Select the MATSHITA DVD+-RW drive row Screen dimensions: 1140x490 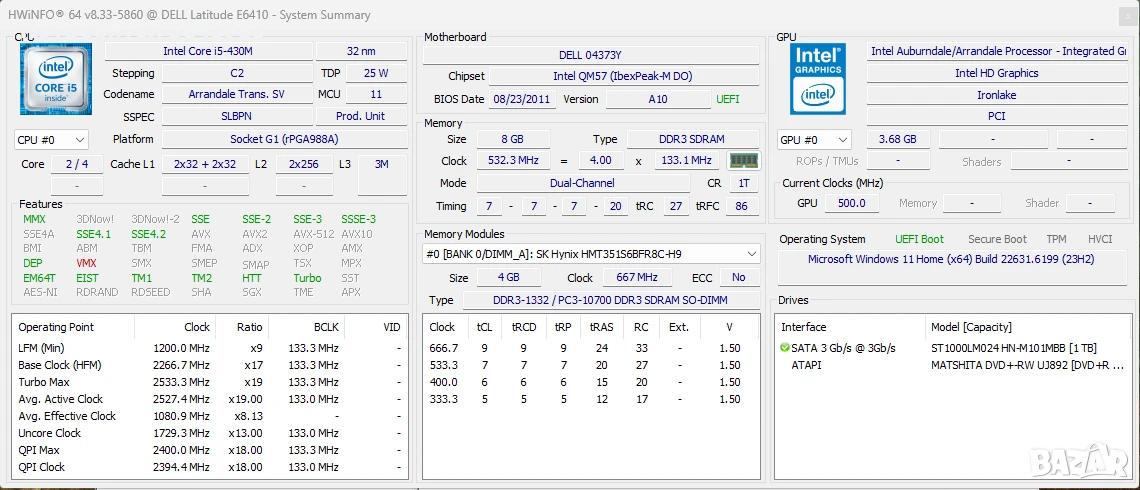coord(955,365)
